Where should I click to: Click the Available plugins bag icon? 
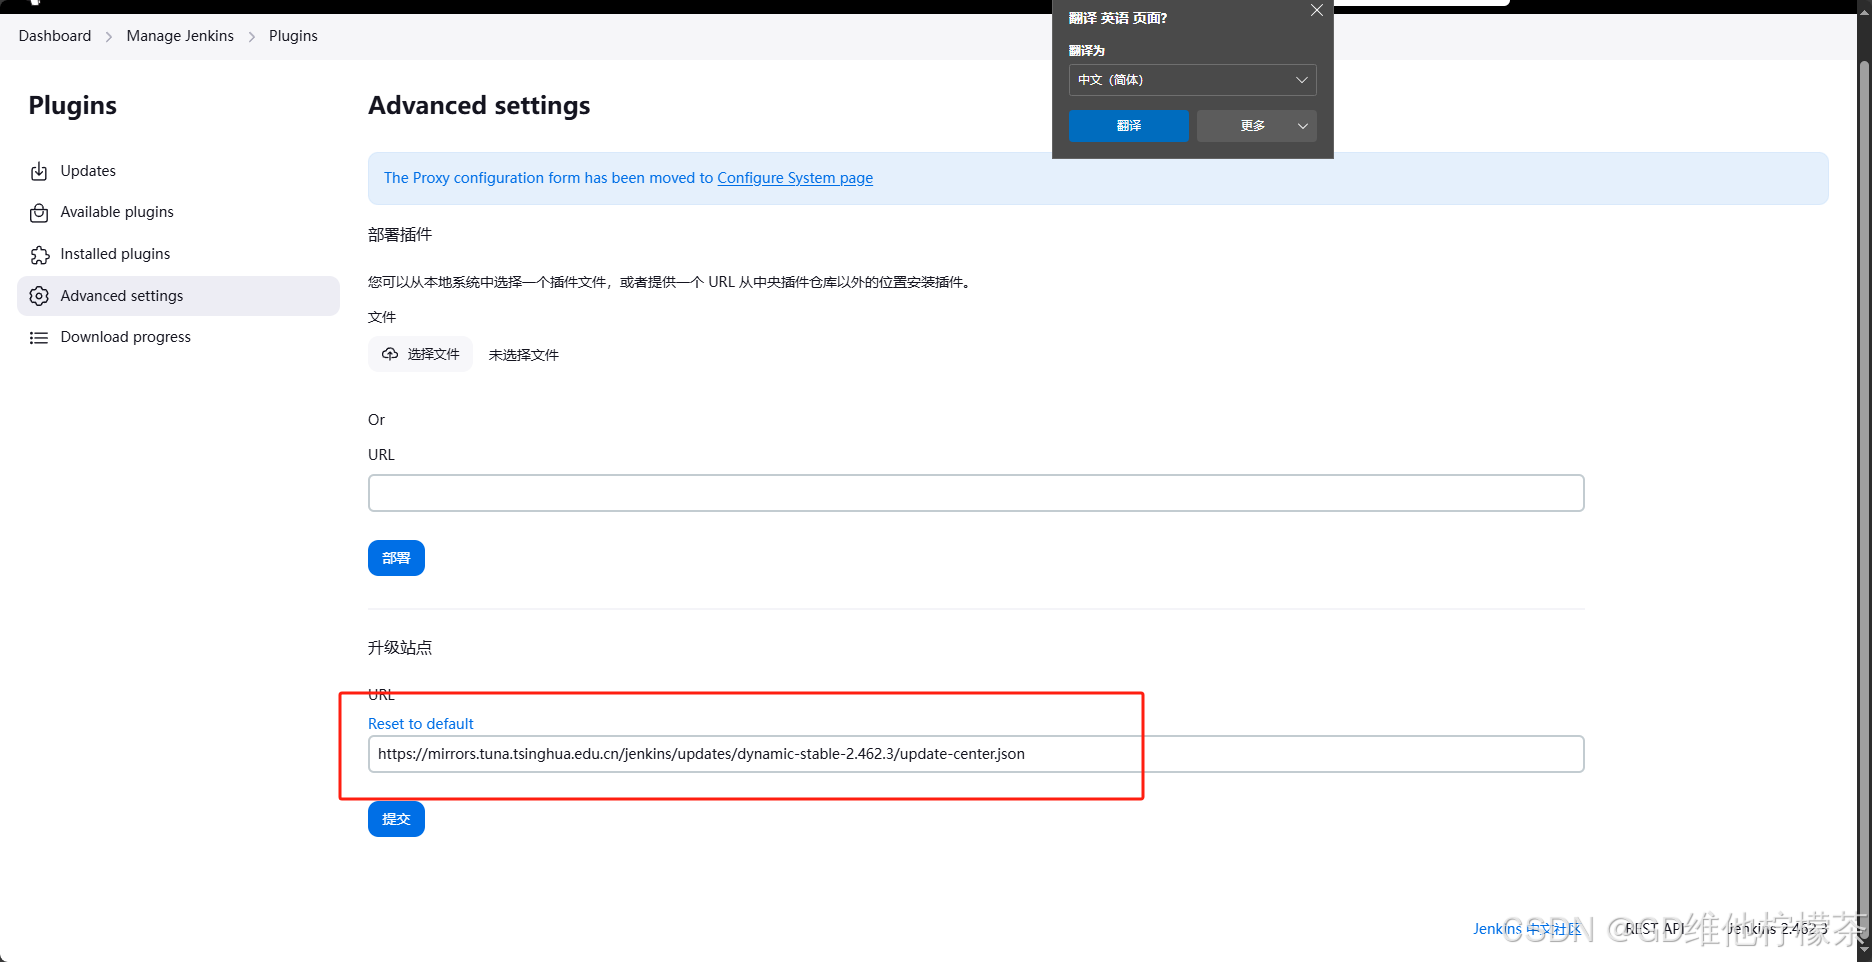tap(39, 213)
